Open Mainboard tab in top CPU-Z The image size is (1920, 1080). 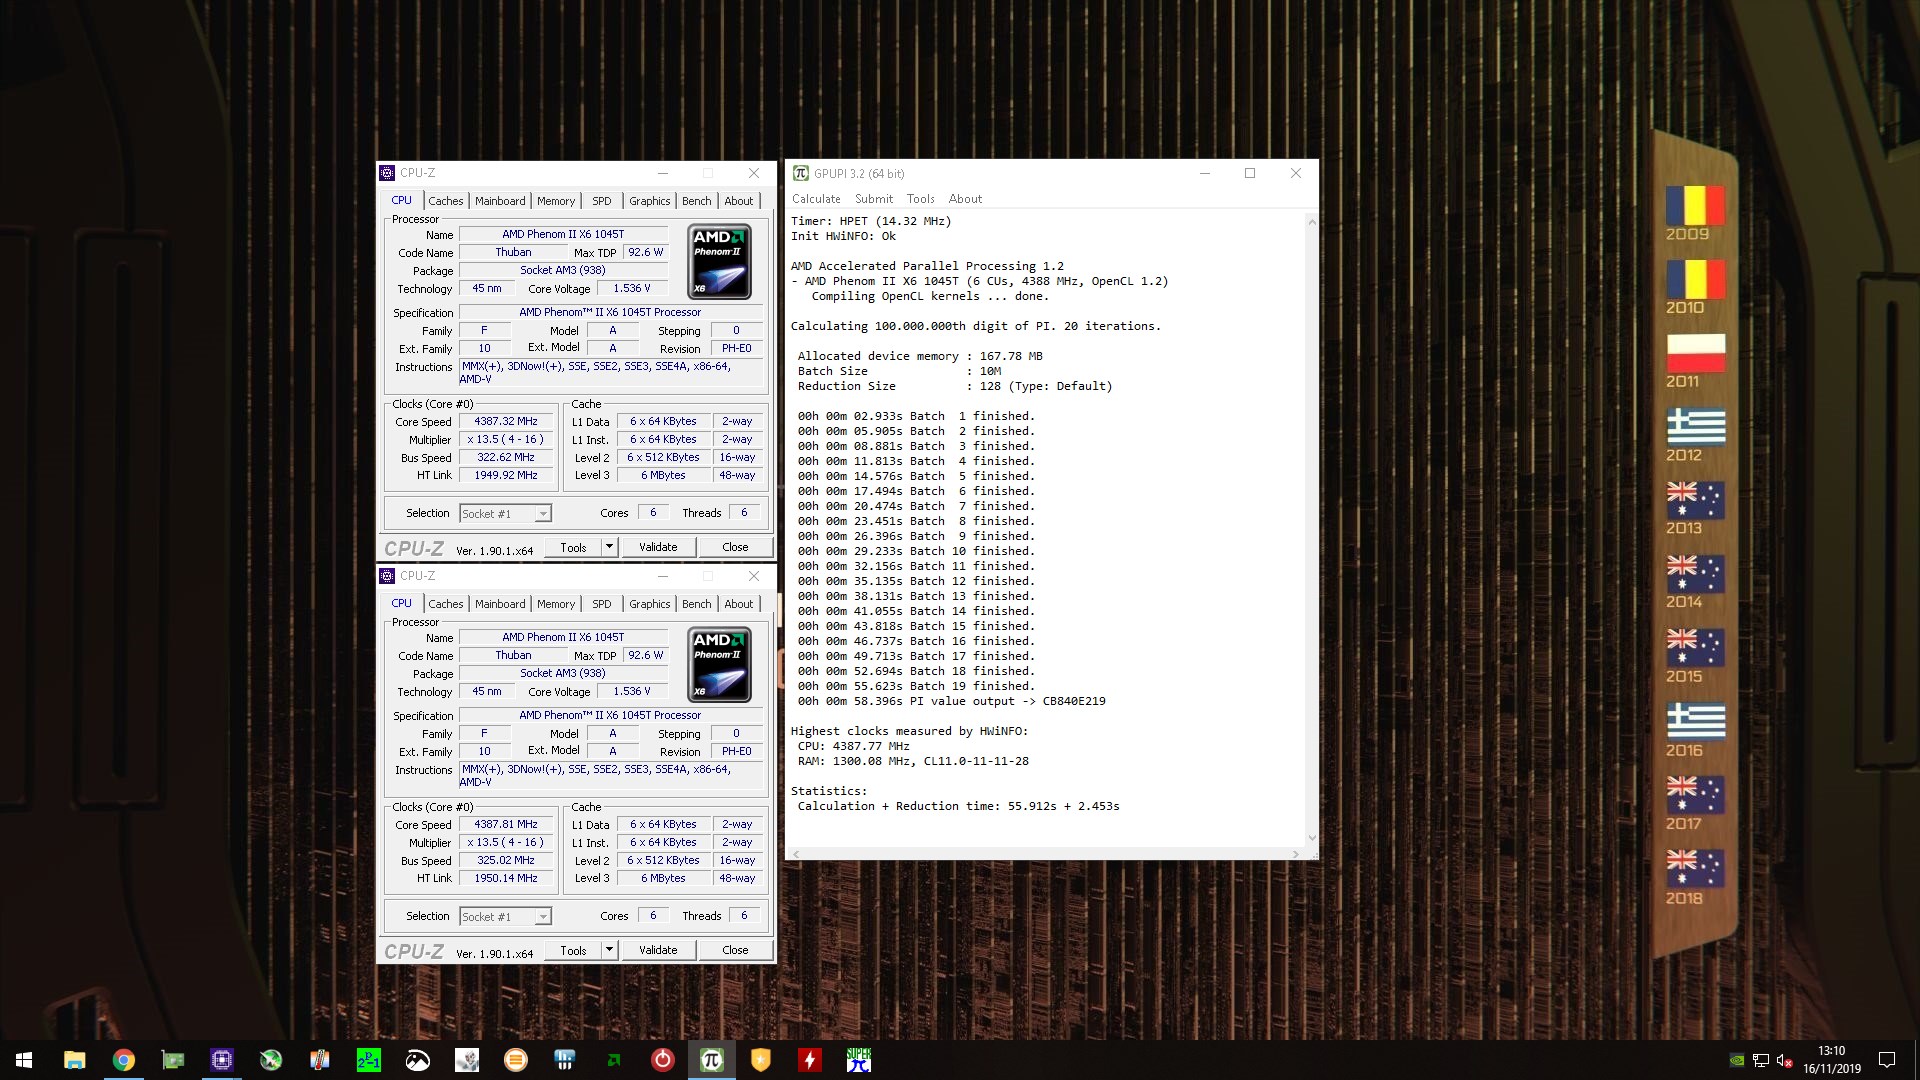pyautogui.click(x=500, y=201)
